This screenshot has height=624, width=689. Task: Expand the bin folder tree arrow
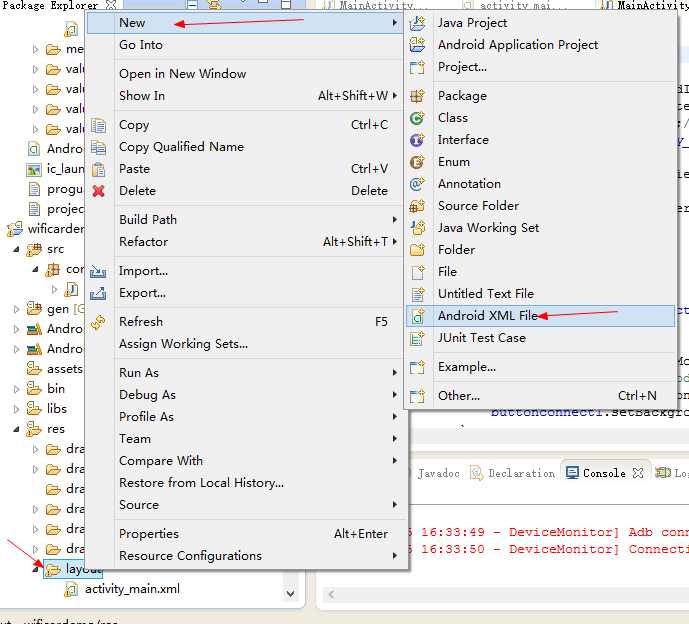coord(16,389)
